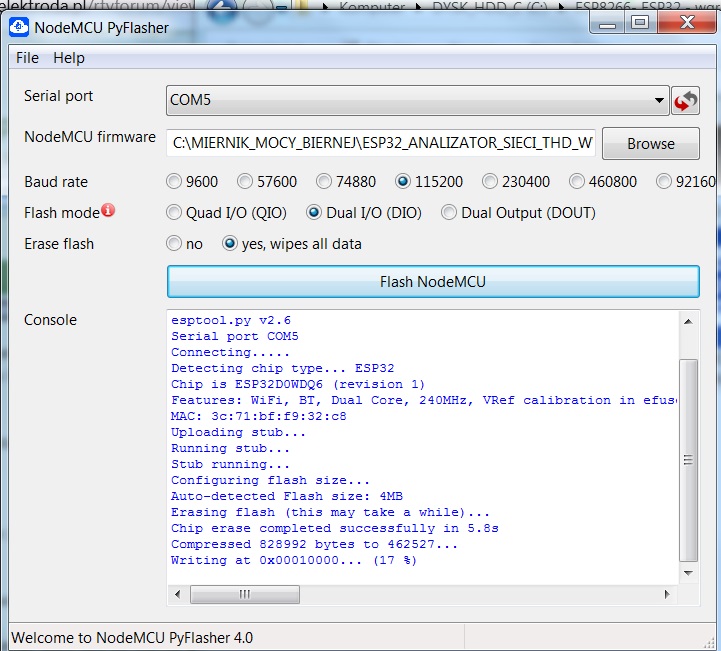Click the 'Uploading stub...' console line
The width and height of the screenshot is (721, 651).
[x=238, y=432]
